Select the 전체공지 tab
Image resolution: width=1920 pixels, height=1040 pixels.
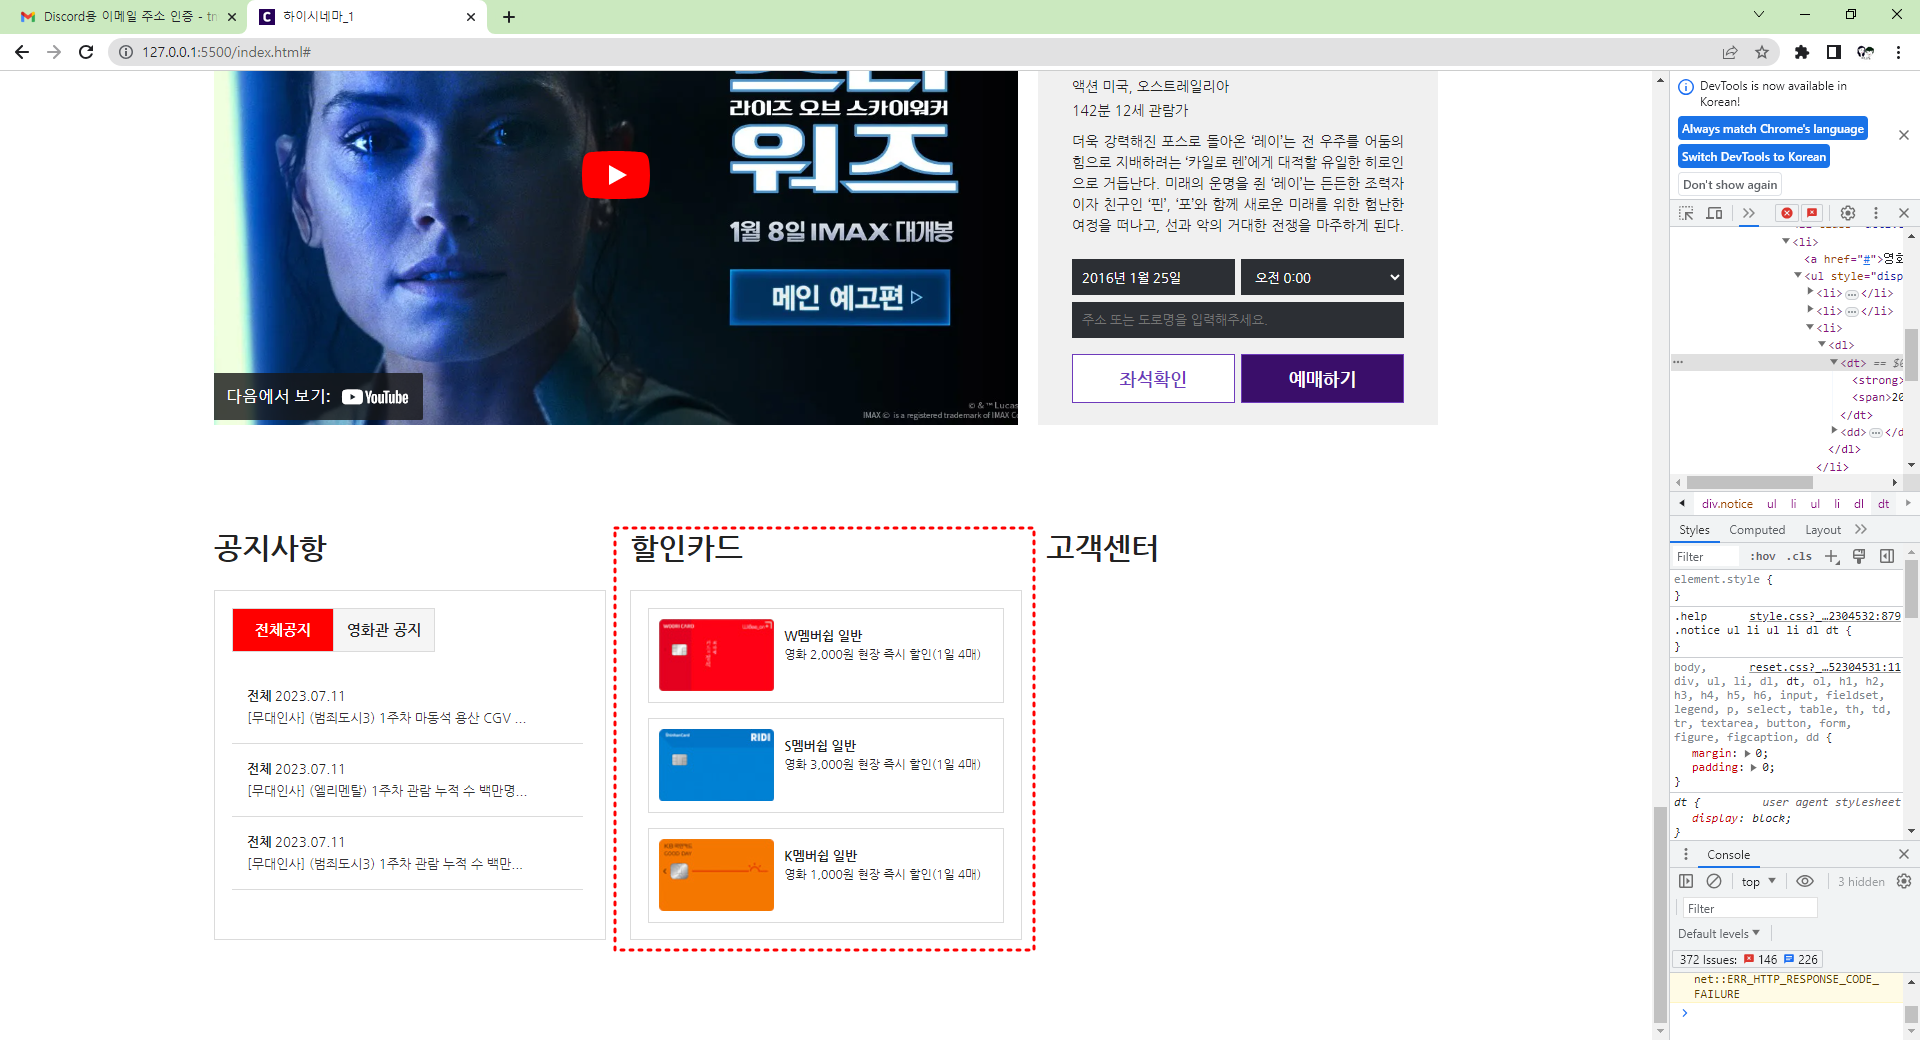[283, 630]
